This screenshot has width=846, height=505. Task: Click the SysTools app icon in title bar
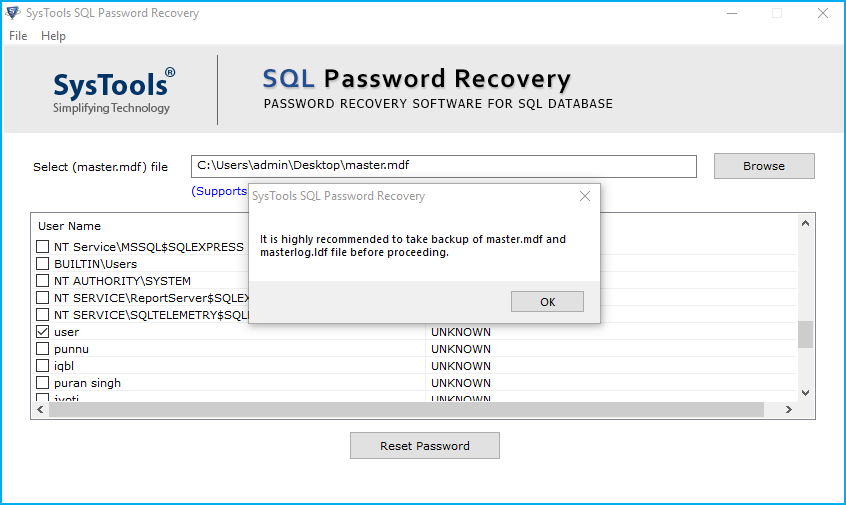[x=12, y=12]
